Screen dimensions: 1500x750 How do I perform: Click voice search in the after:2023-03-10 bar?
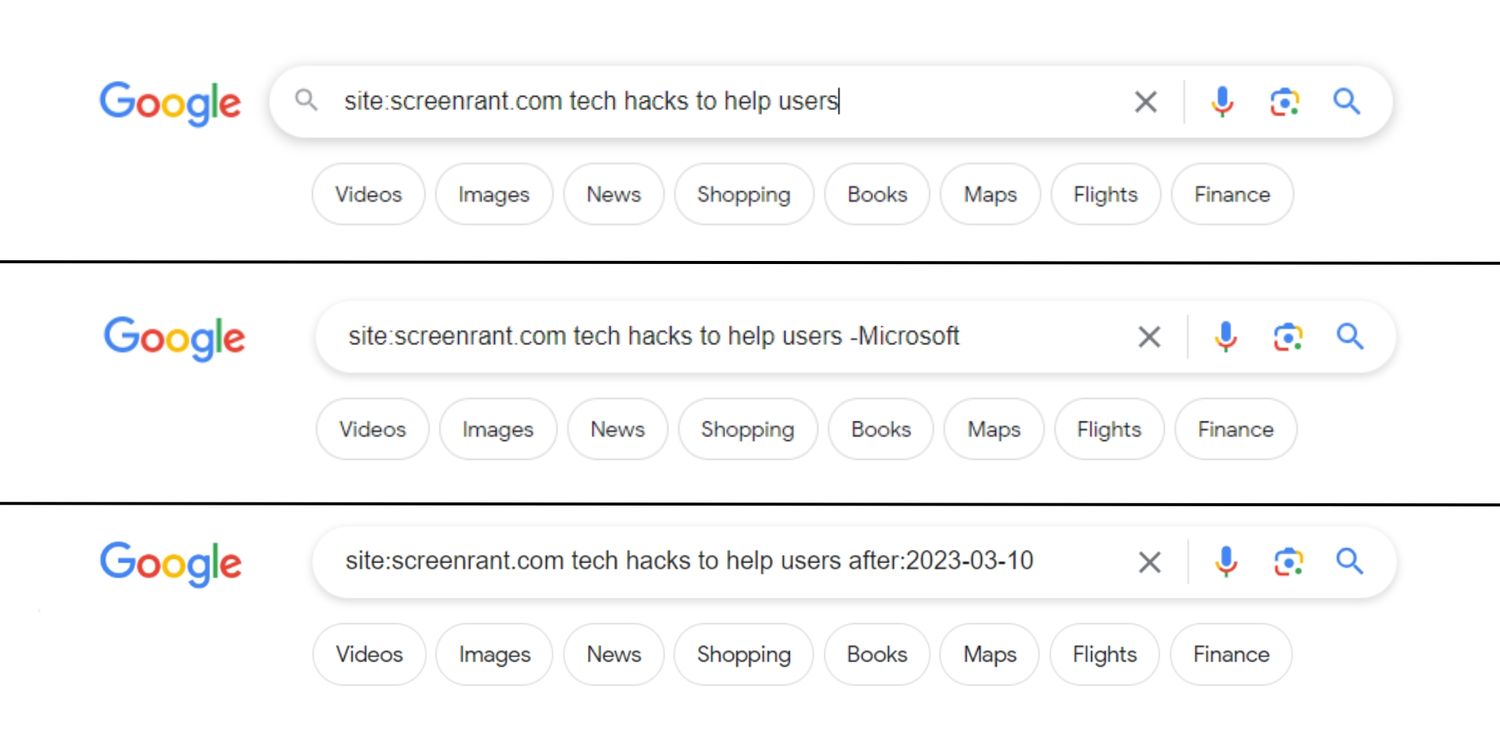tap(1225, 562)
